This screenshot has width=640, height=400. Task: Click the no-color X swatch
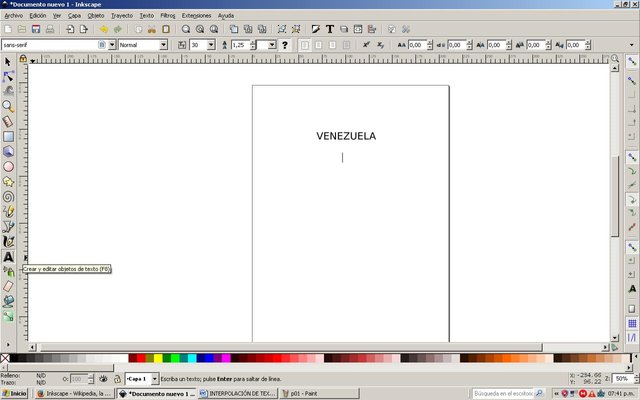click(5, 358)
